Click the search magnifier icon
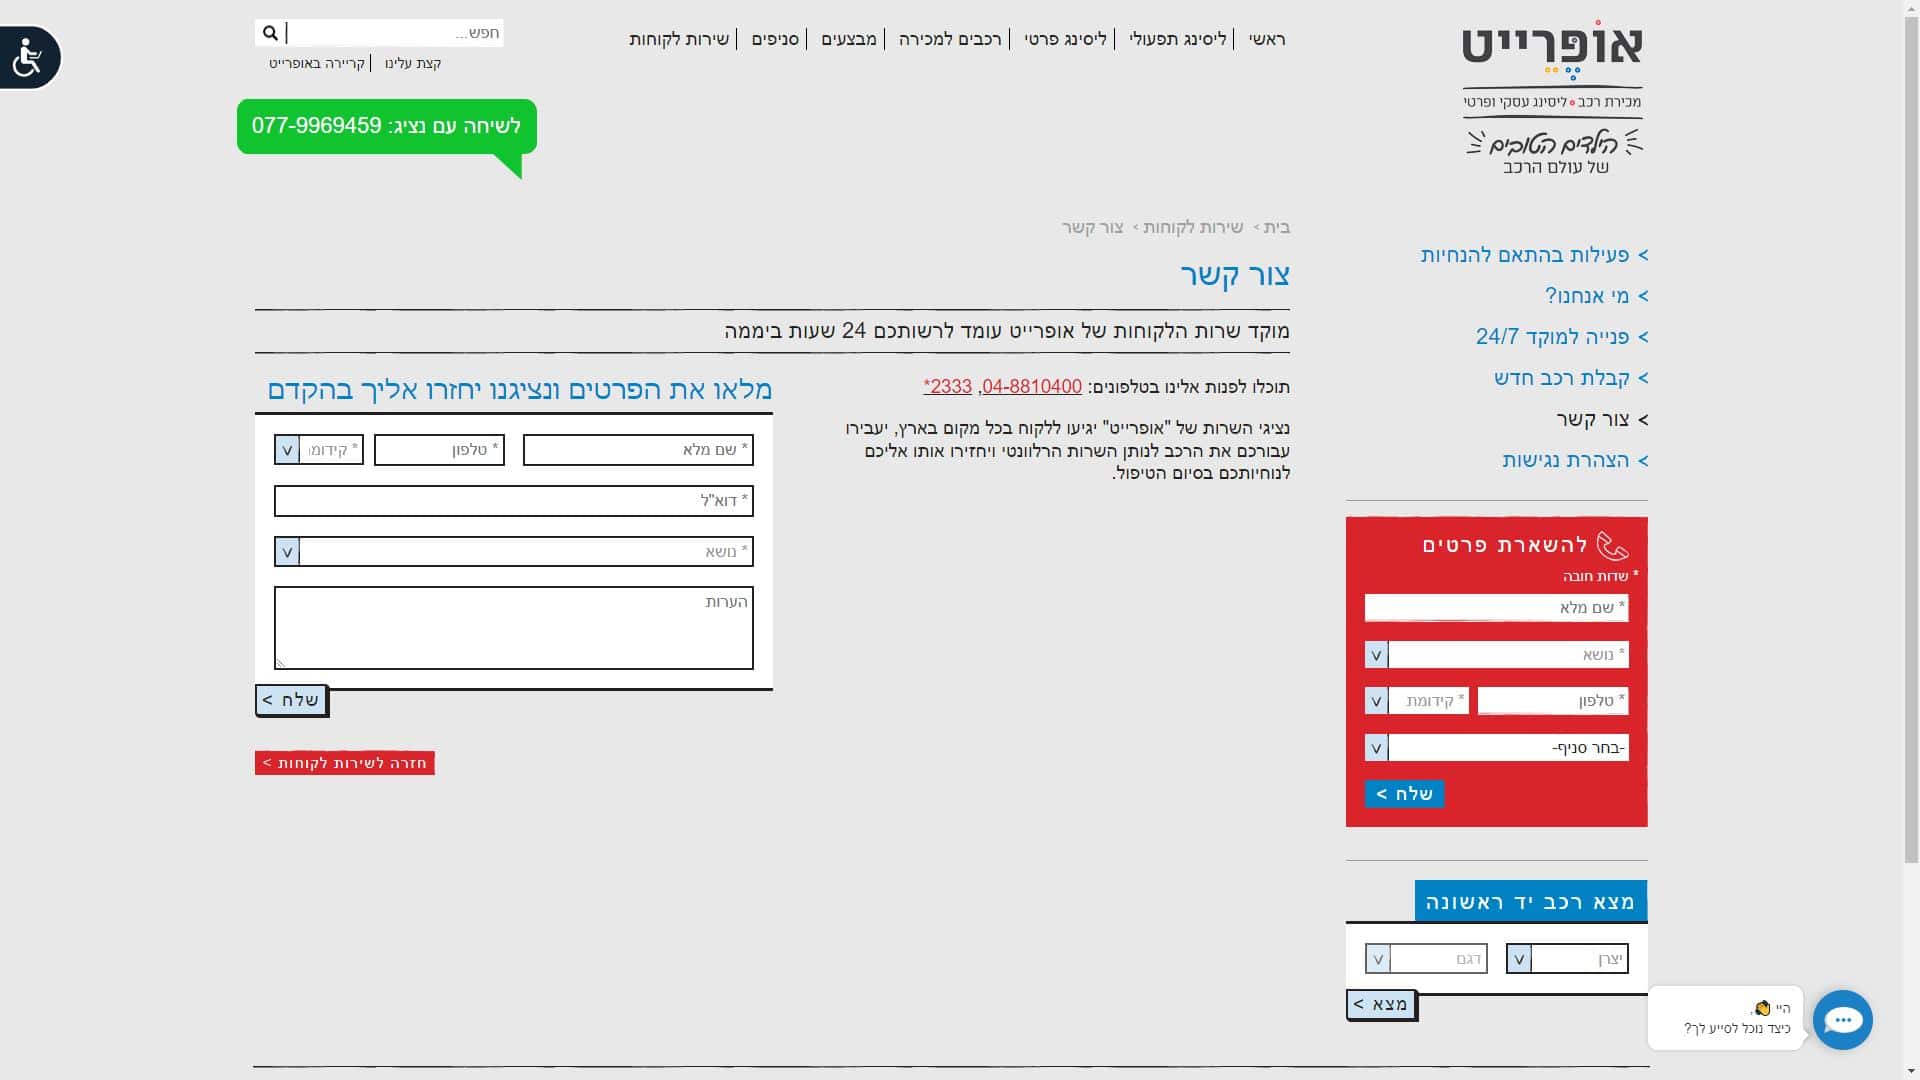The width and height of the screenshot is (1920, 1080). 270,33
